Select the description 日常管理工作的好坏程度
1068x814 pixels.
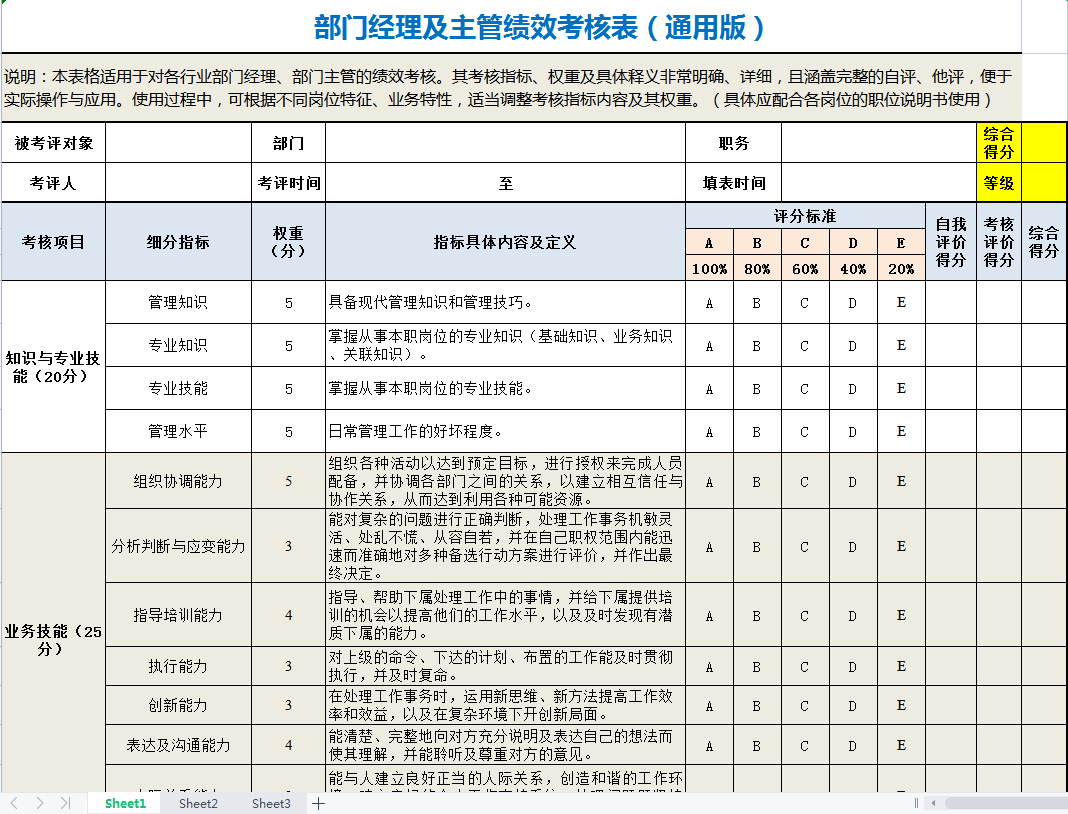505,431
